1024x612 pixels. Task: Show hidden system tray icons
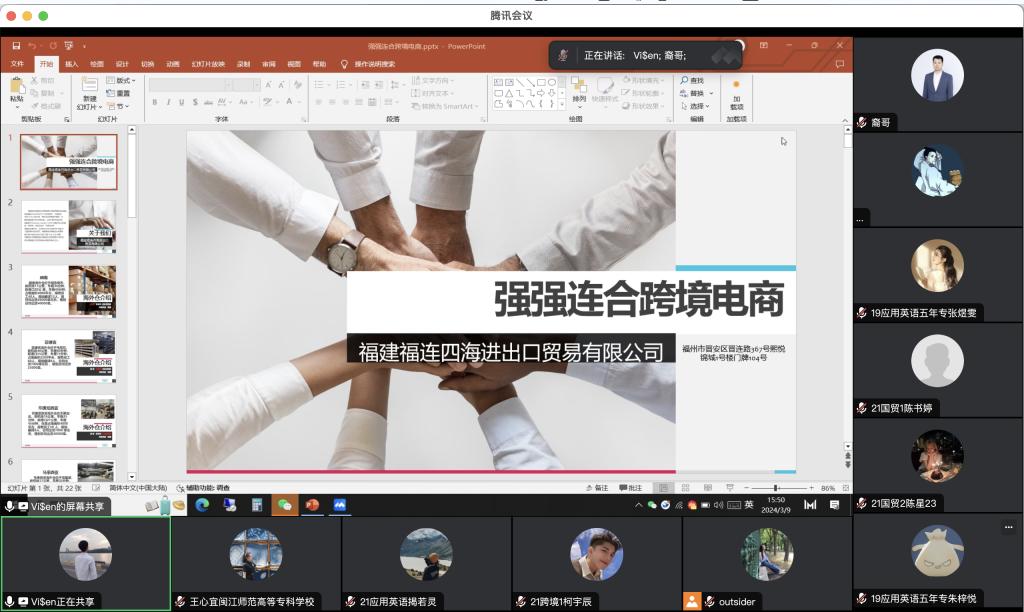pos(639,505)
